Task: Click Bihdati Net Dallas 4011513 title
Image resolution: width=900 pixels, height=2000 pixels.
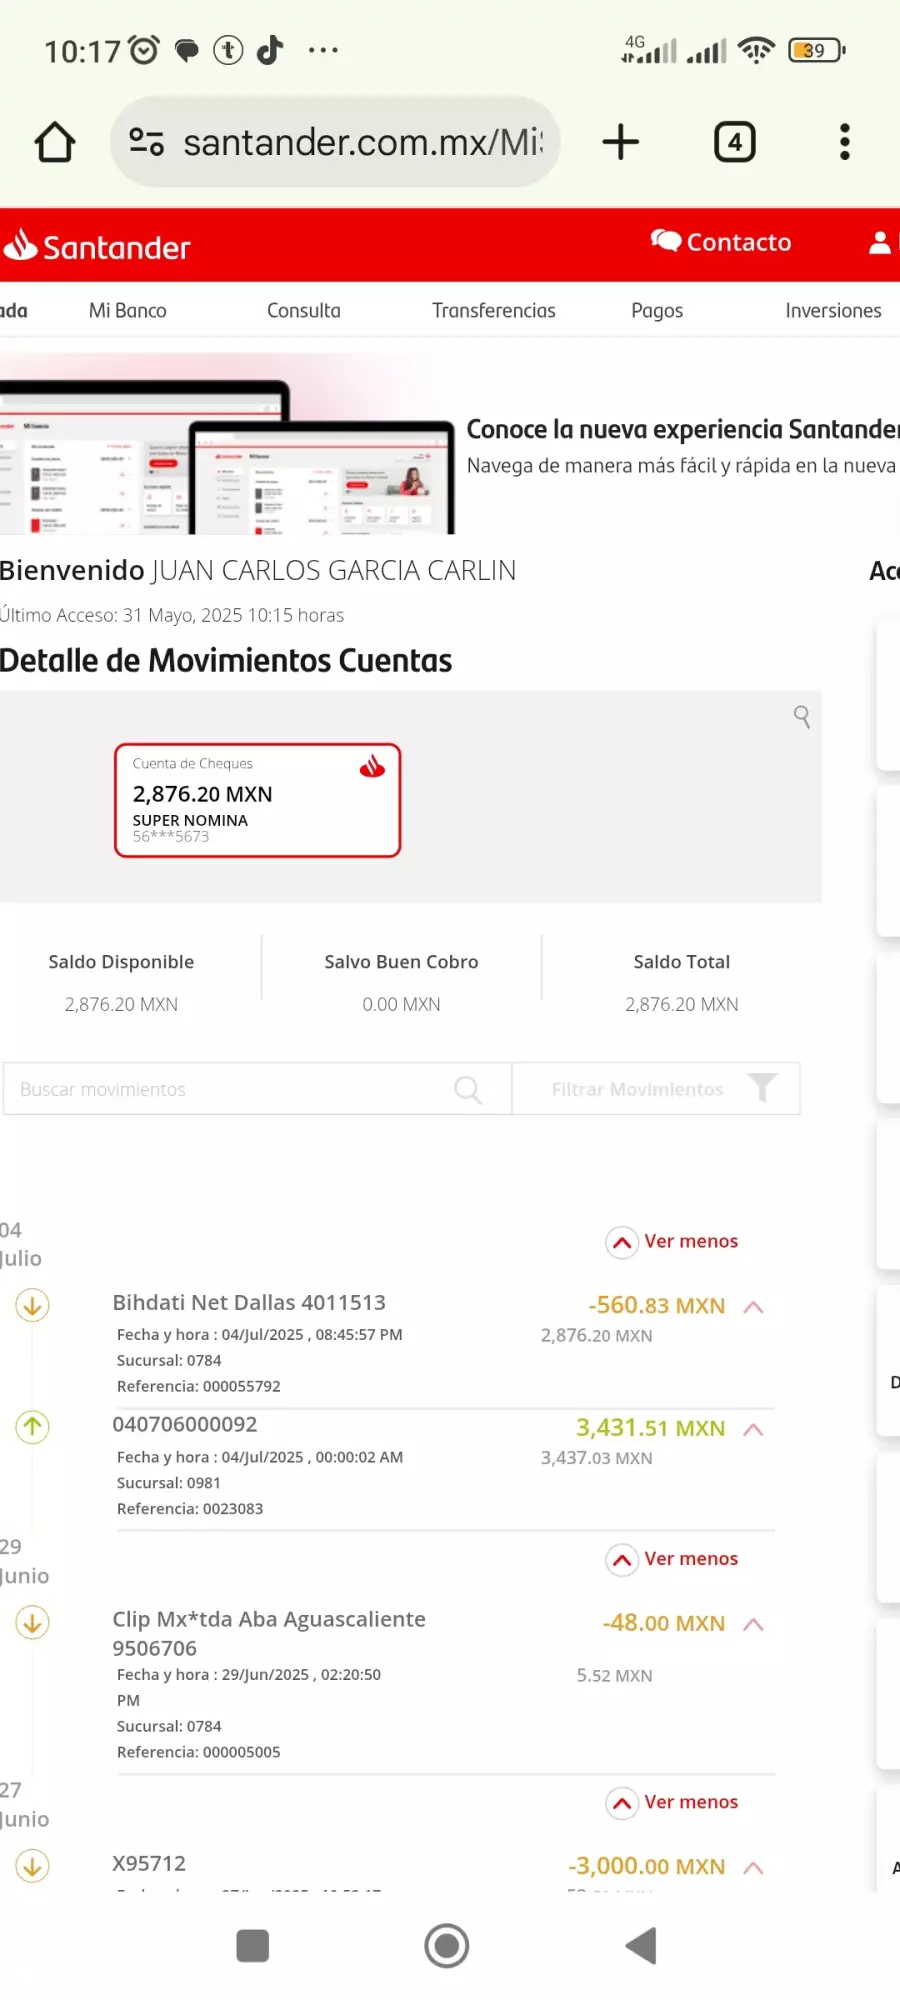Action: 249,1303
